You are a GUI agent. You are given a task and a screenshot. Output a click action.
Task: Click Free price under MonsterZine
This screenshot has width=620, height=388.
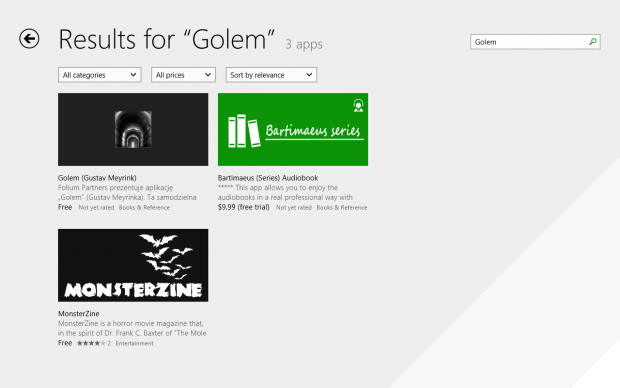(x=65, y=343)
